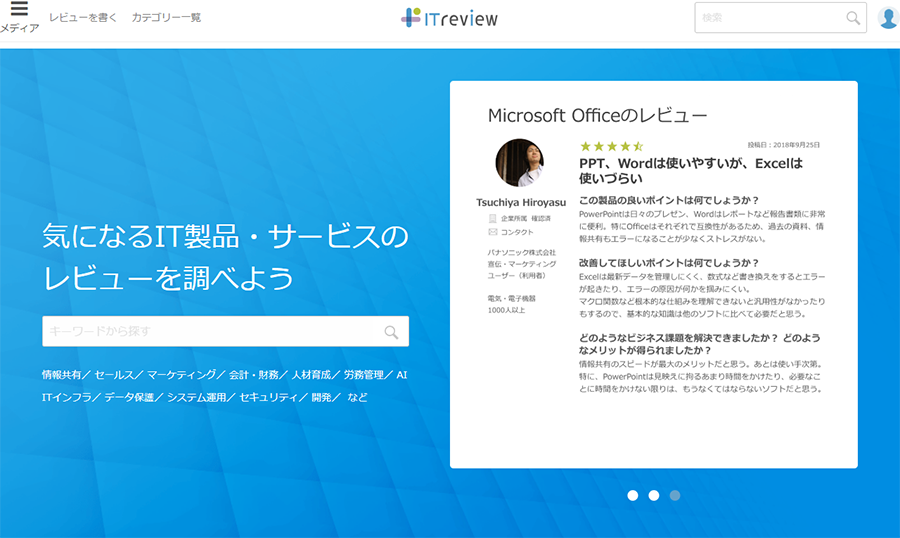The image size is (900, 538).
Task: Select the 会計・財務 category link
Action: coord(254,375)
